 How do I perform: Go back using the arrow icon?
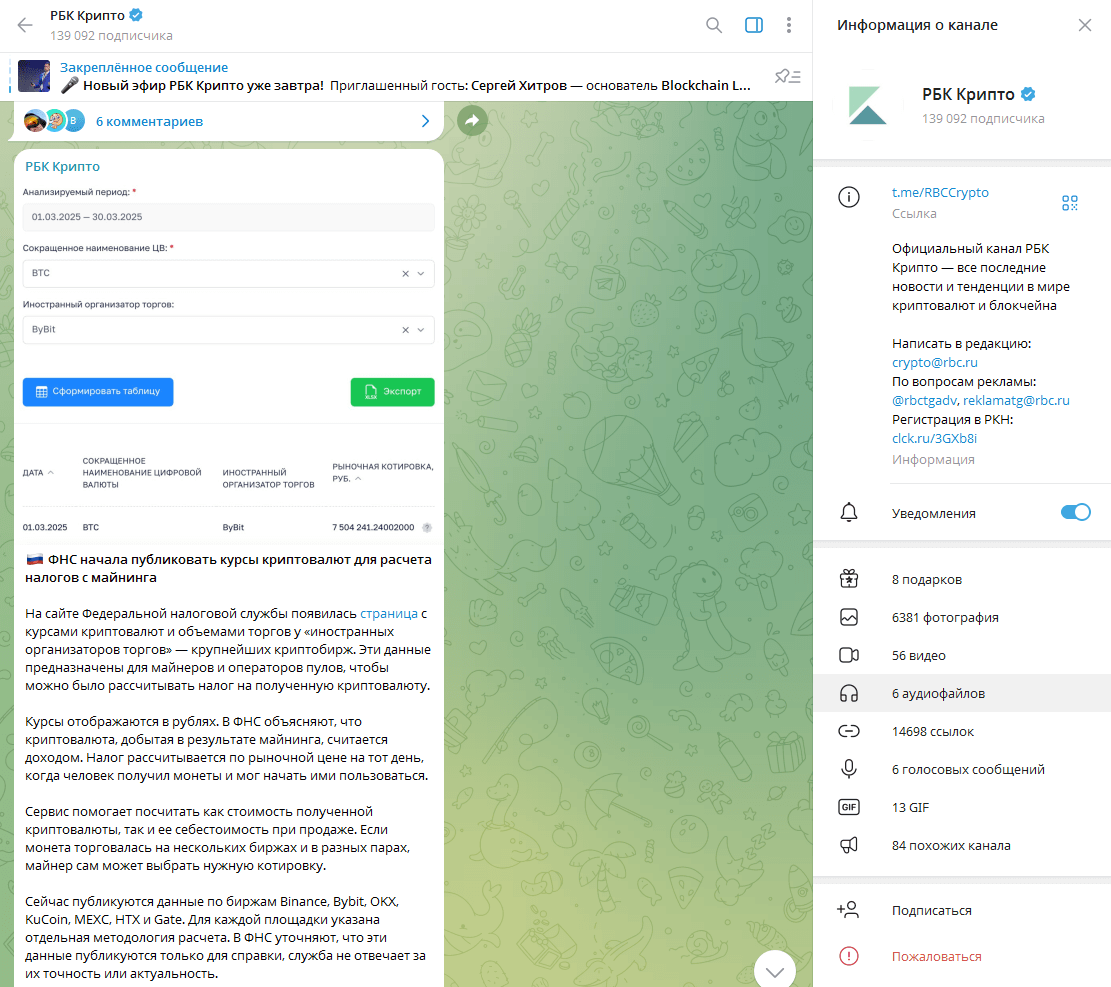pyautogui.click(x=25, y=26)
